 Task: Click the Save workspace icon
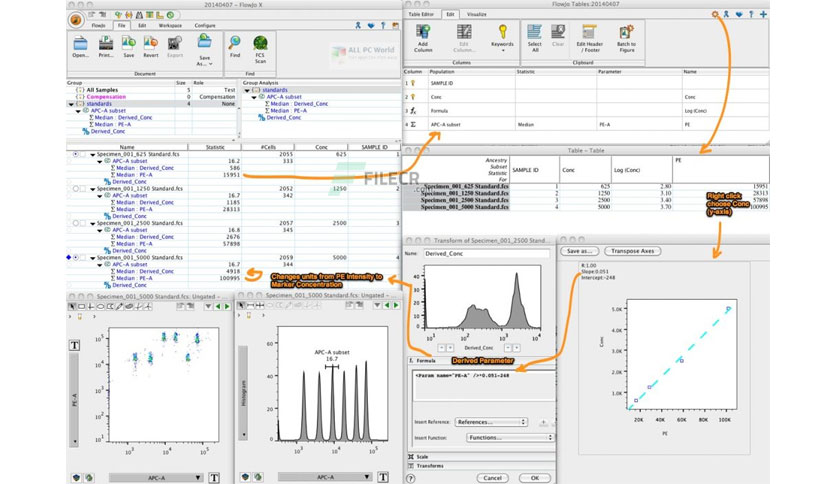pyautogui.click(x=128, y=44)
